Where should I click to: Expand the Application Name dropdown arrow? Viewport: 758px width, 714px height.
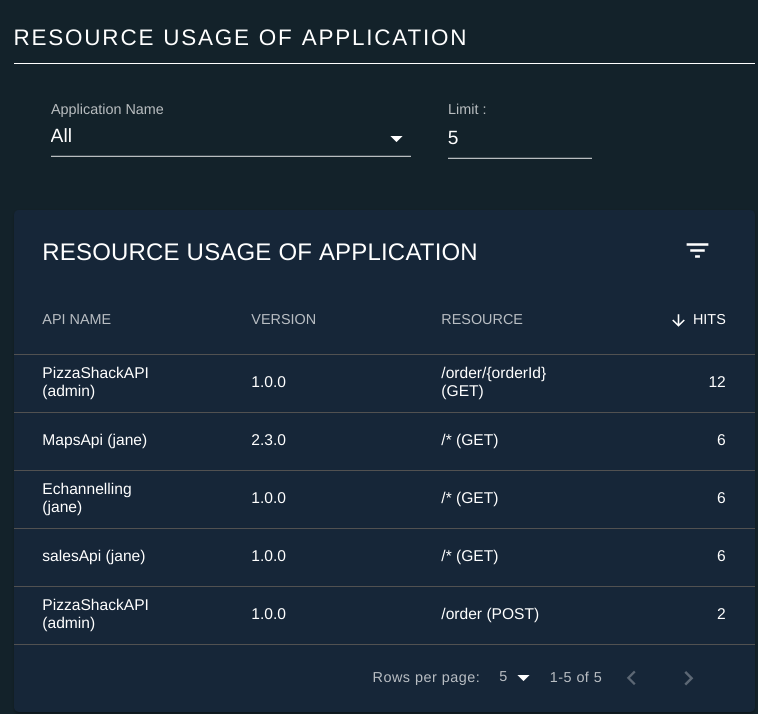(x=396, y=139)
